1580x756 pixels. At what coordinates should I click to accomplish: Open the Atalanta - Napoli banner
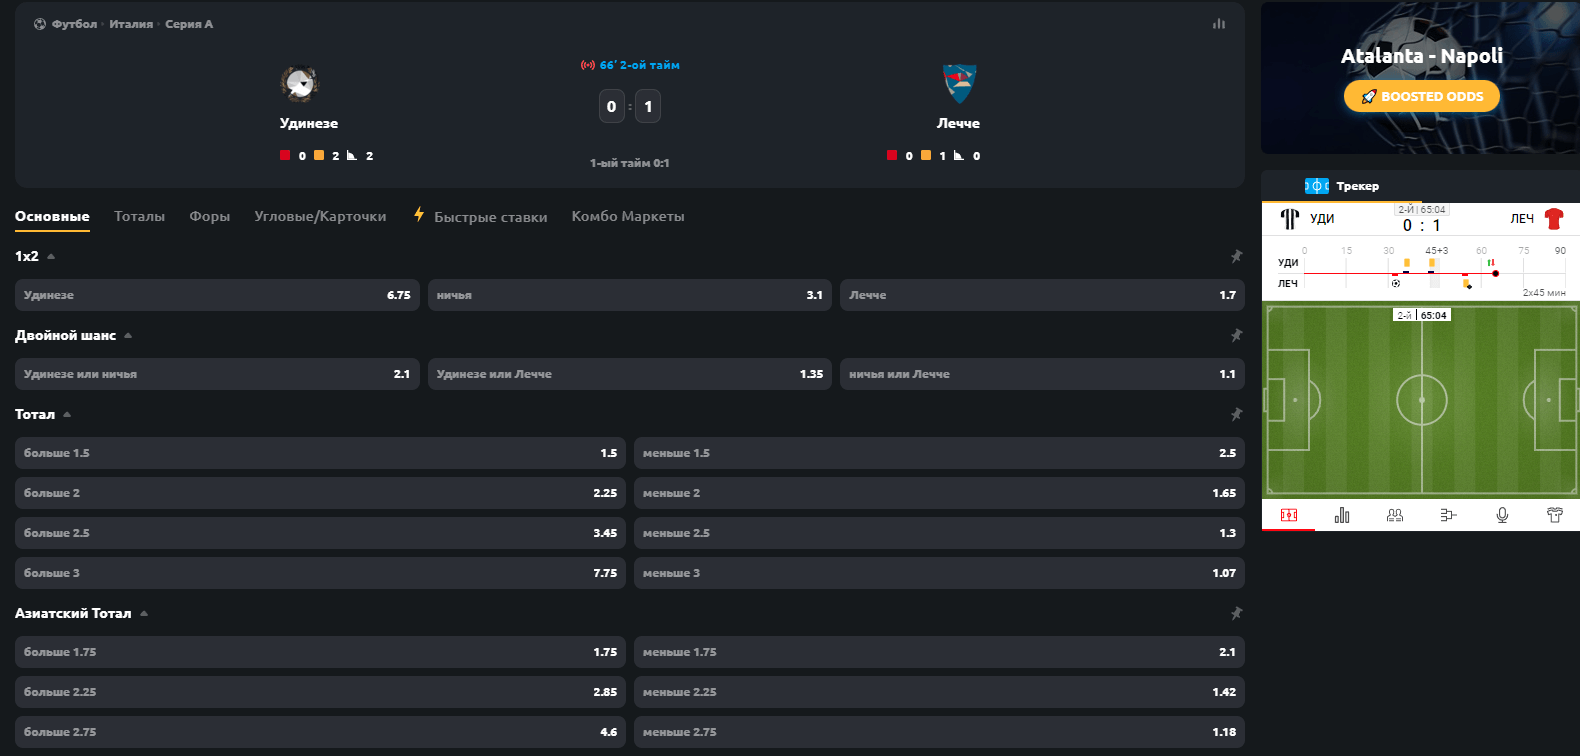tap(1420, 78)
